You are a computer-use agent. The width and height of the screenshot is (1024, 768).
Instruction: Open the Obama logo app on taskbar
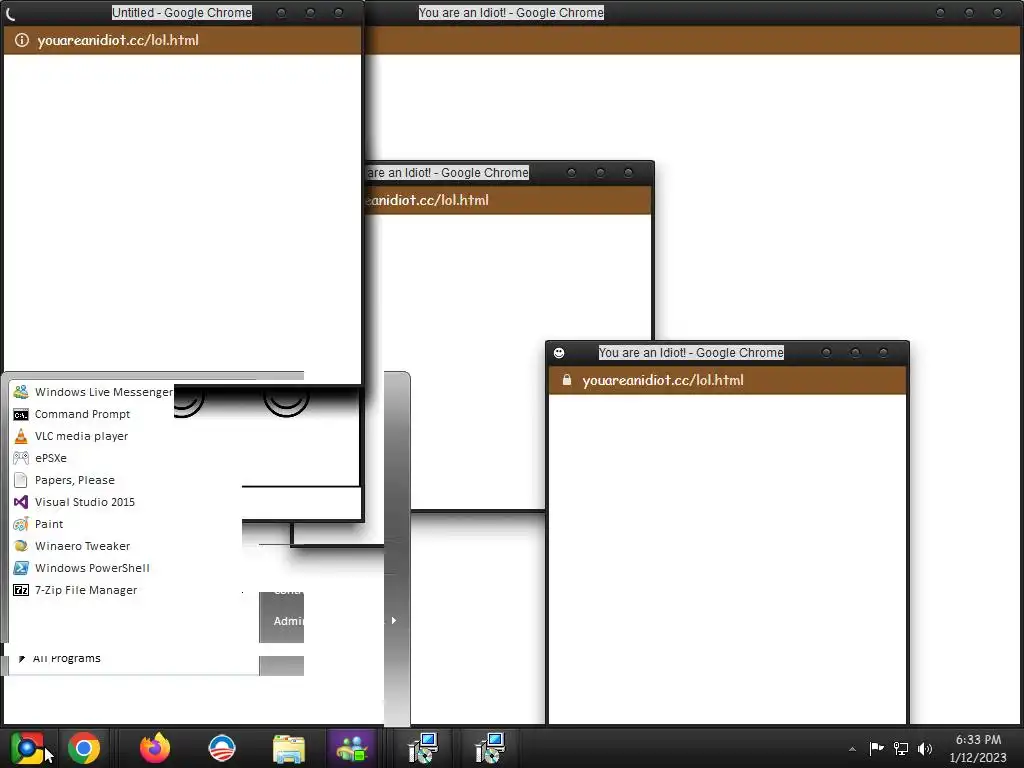click(x=221, y=748)
